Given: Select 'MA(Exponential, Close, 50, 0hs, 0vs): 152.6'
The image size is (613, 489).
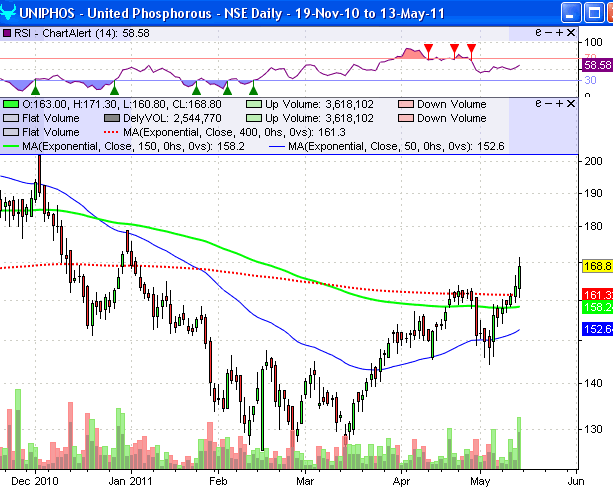Looking at the screenshot, I should pos(396,146).
